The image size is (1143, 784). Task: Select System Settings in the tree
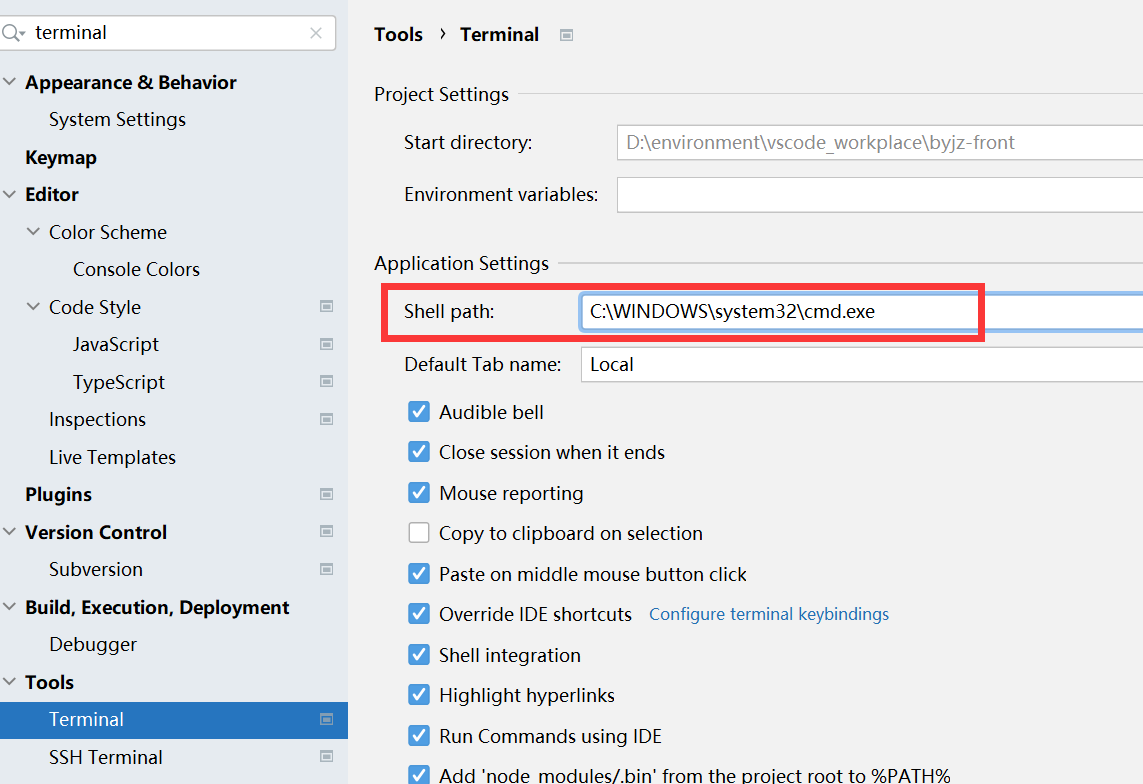(117, 119)
